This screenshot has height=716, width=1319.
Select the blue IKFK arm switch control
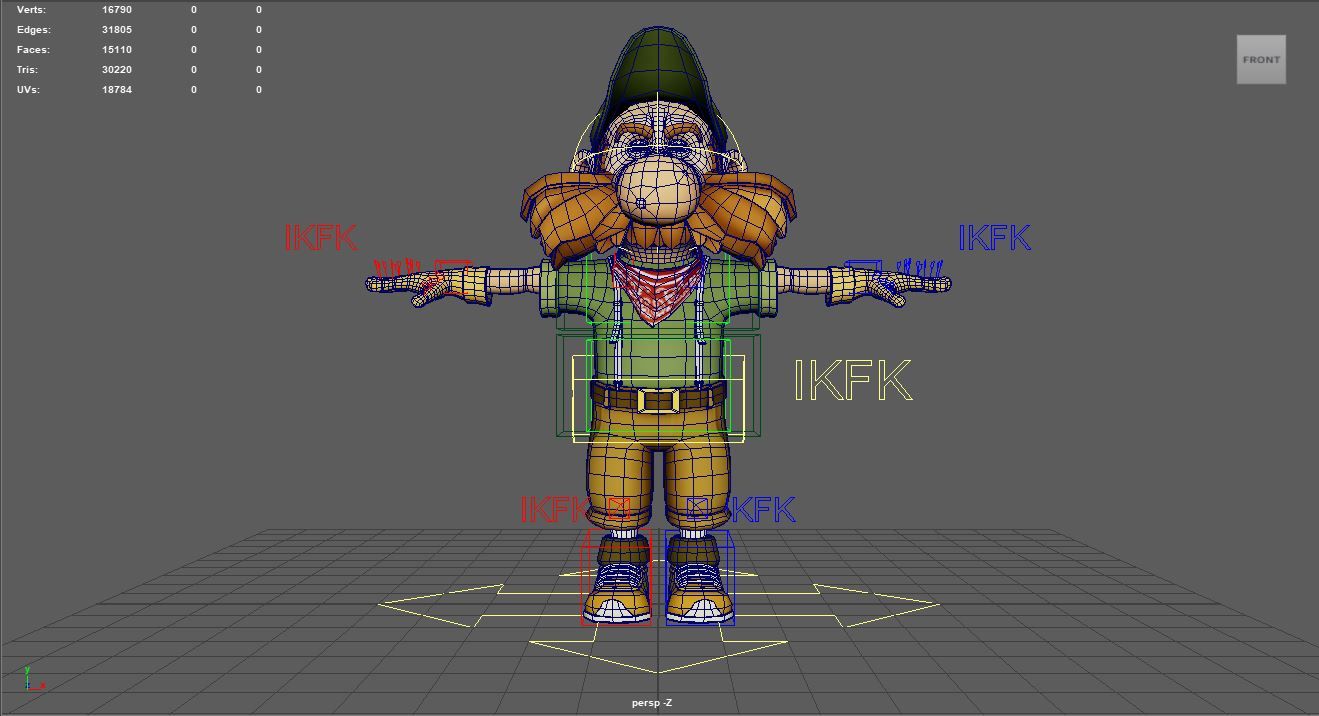(995, 238)
